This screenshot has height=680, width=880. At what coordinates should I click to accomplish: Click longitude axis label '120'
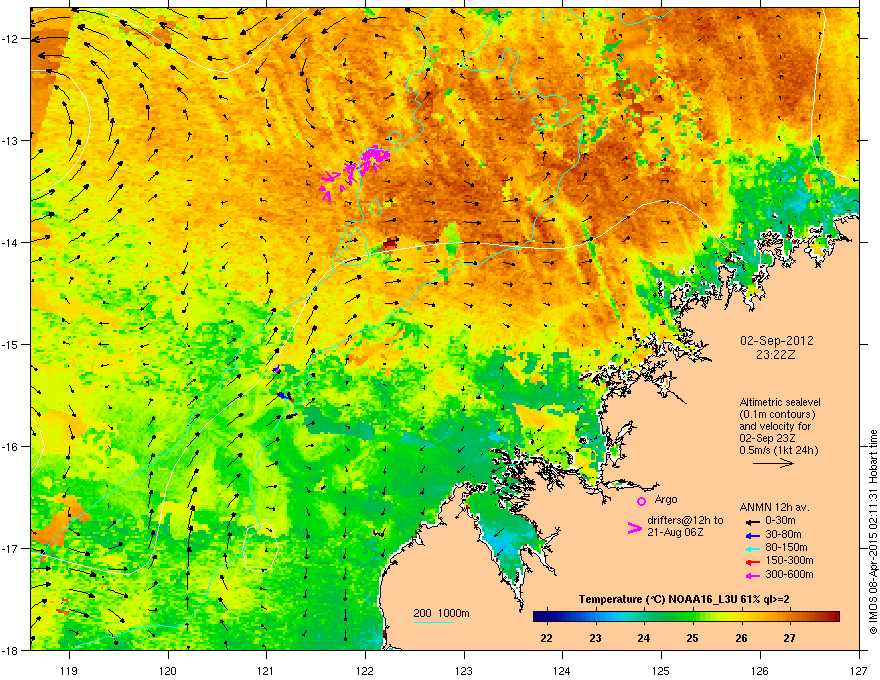(x=168, y=670)
